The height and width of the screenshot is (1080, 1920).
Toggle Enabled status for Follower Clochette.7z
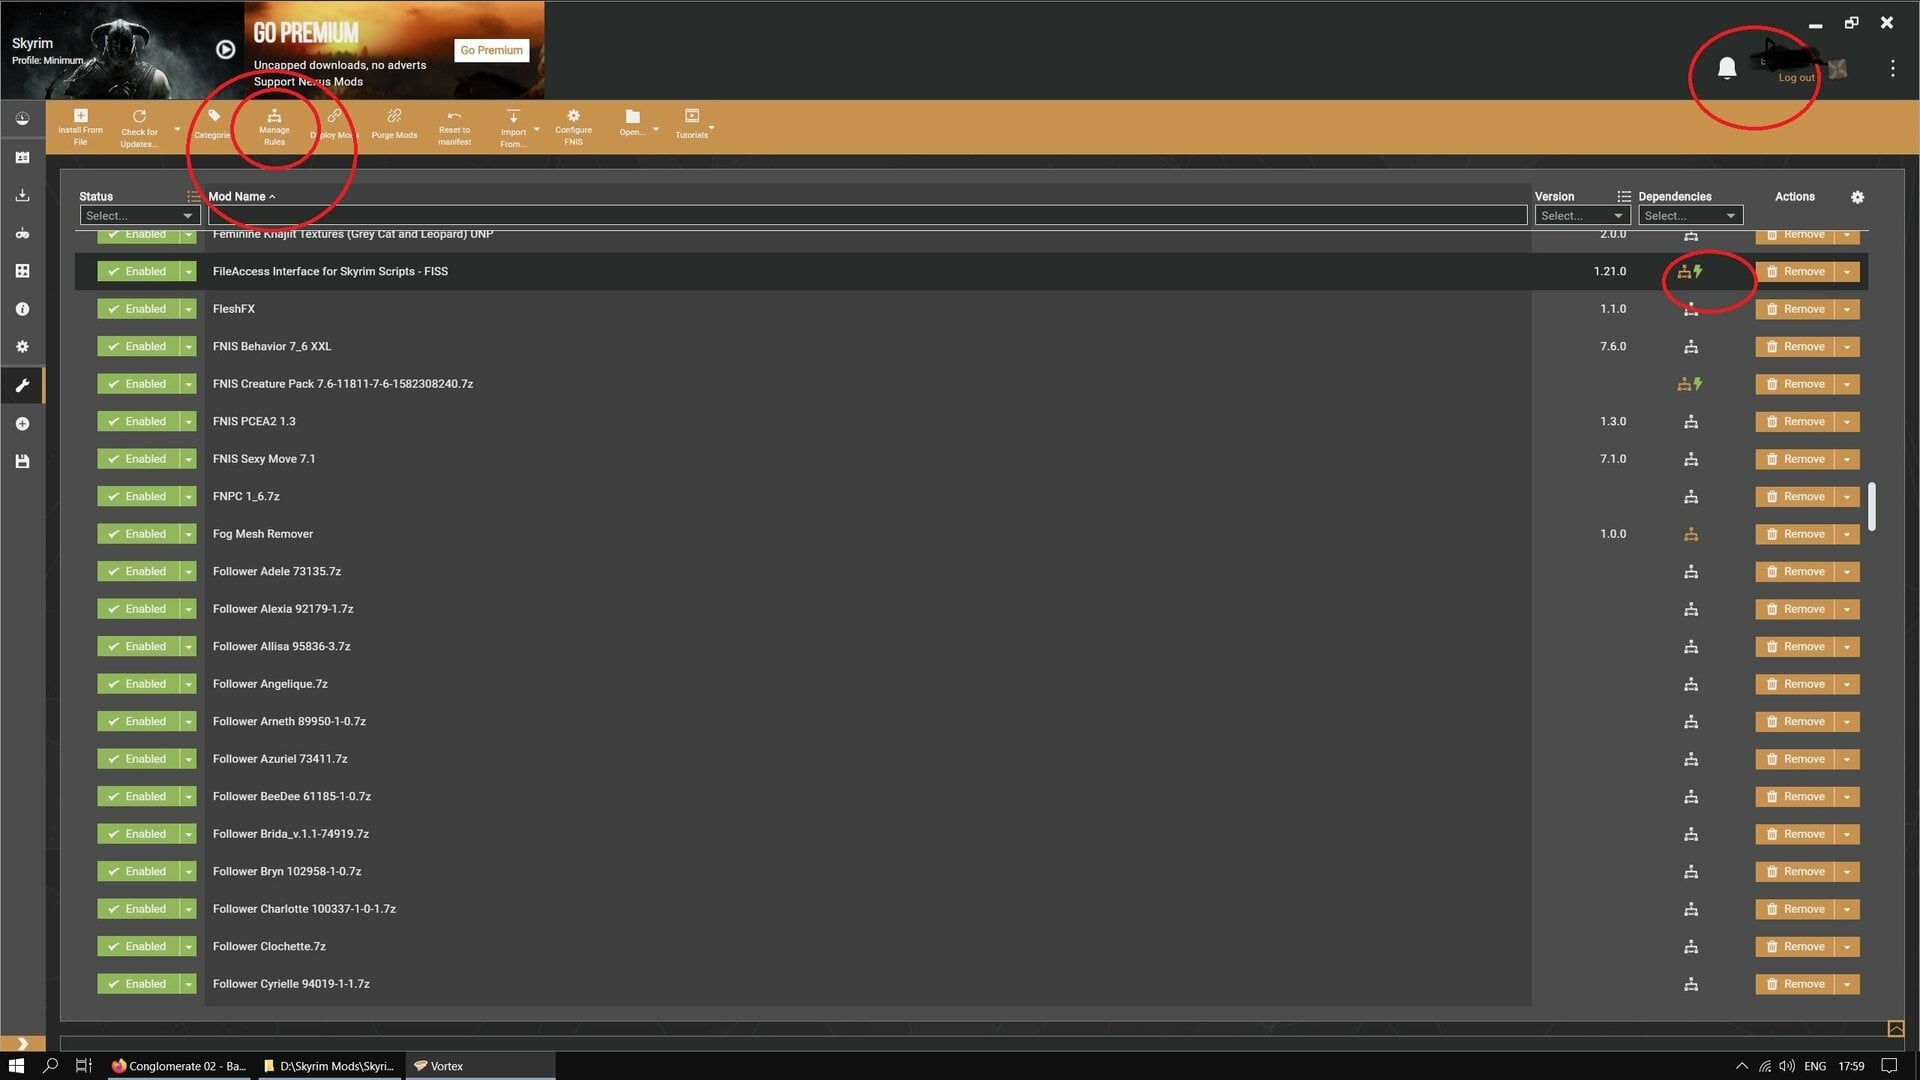pyautogui.click(x=138, y=946)
